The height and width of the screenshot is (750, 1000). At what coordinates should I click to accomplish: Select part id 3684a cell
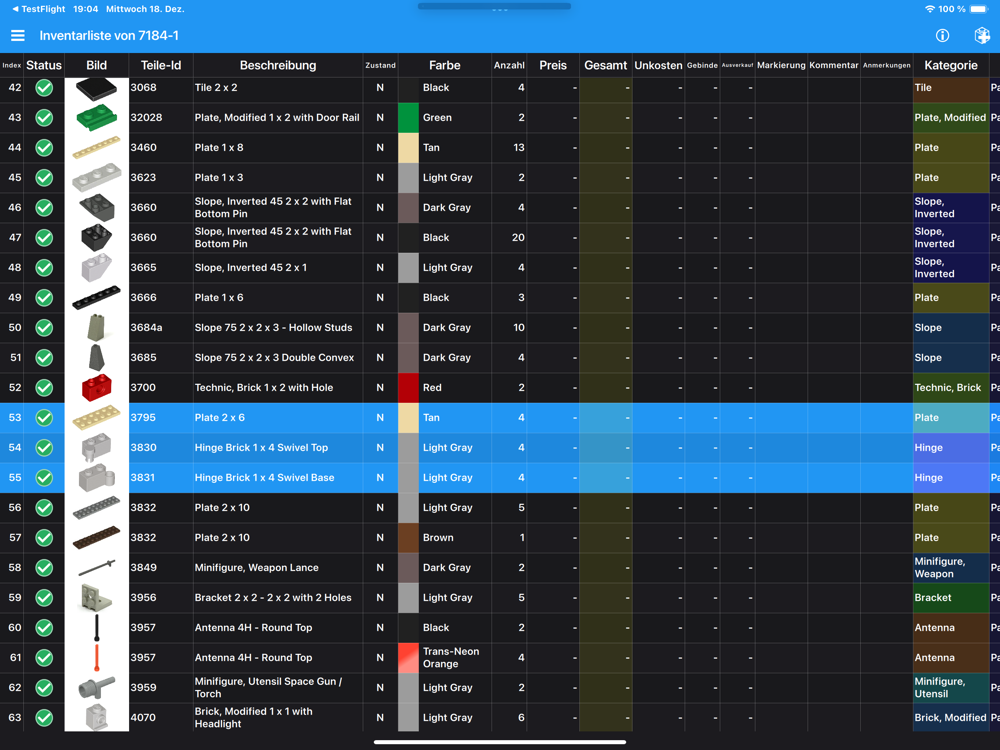coord(161,328)
